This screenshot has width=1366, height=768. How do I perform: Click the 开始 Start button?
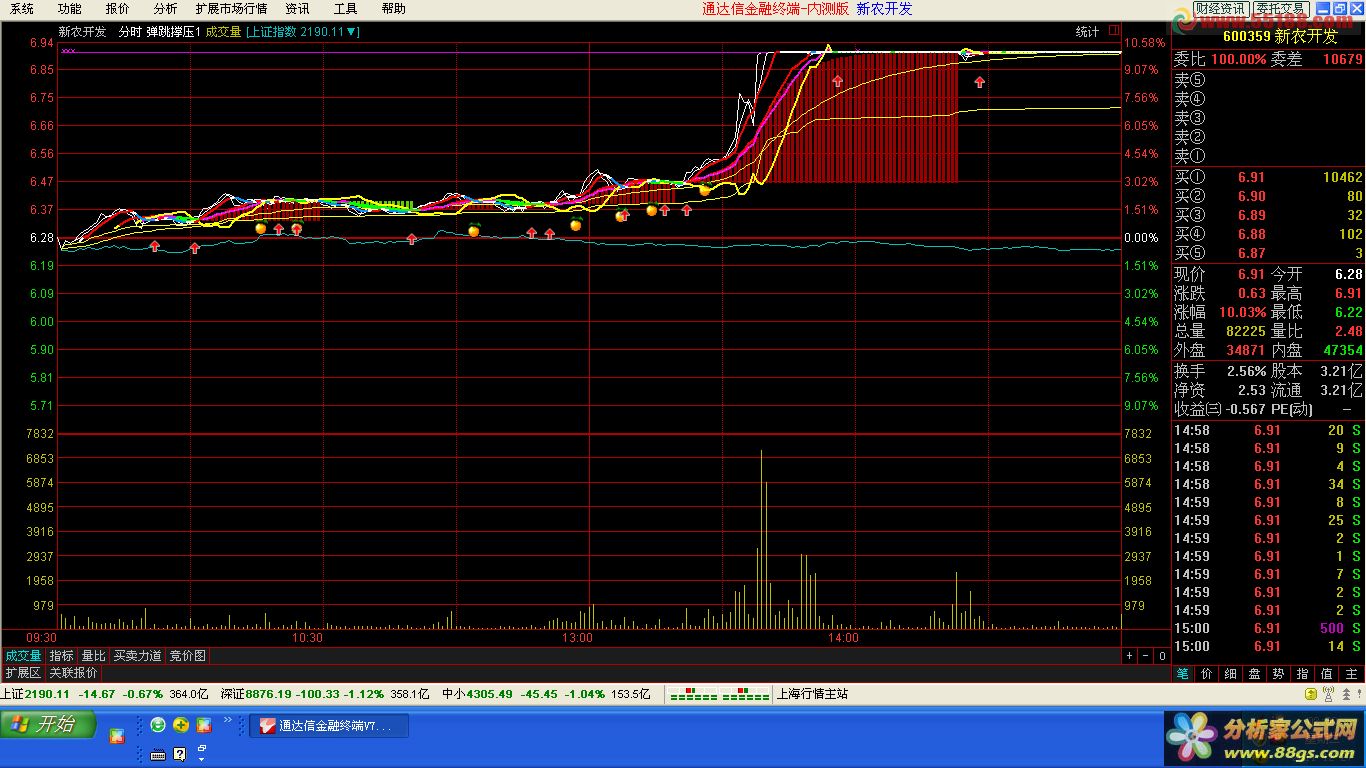click(49, 724)
